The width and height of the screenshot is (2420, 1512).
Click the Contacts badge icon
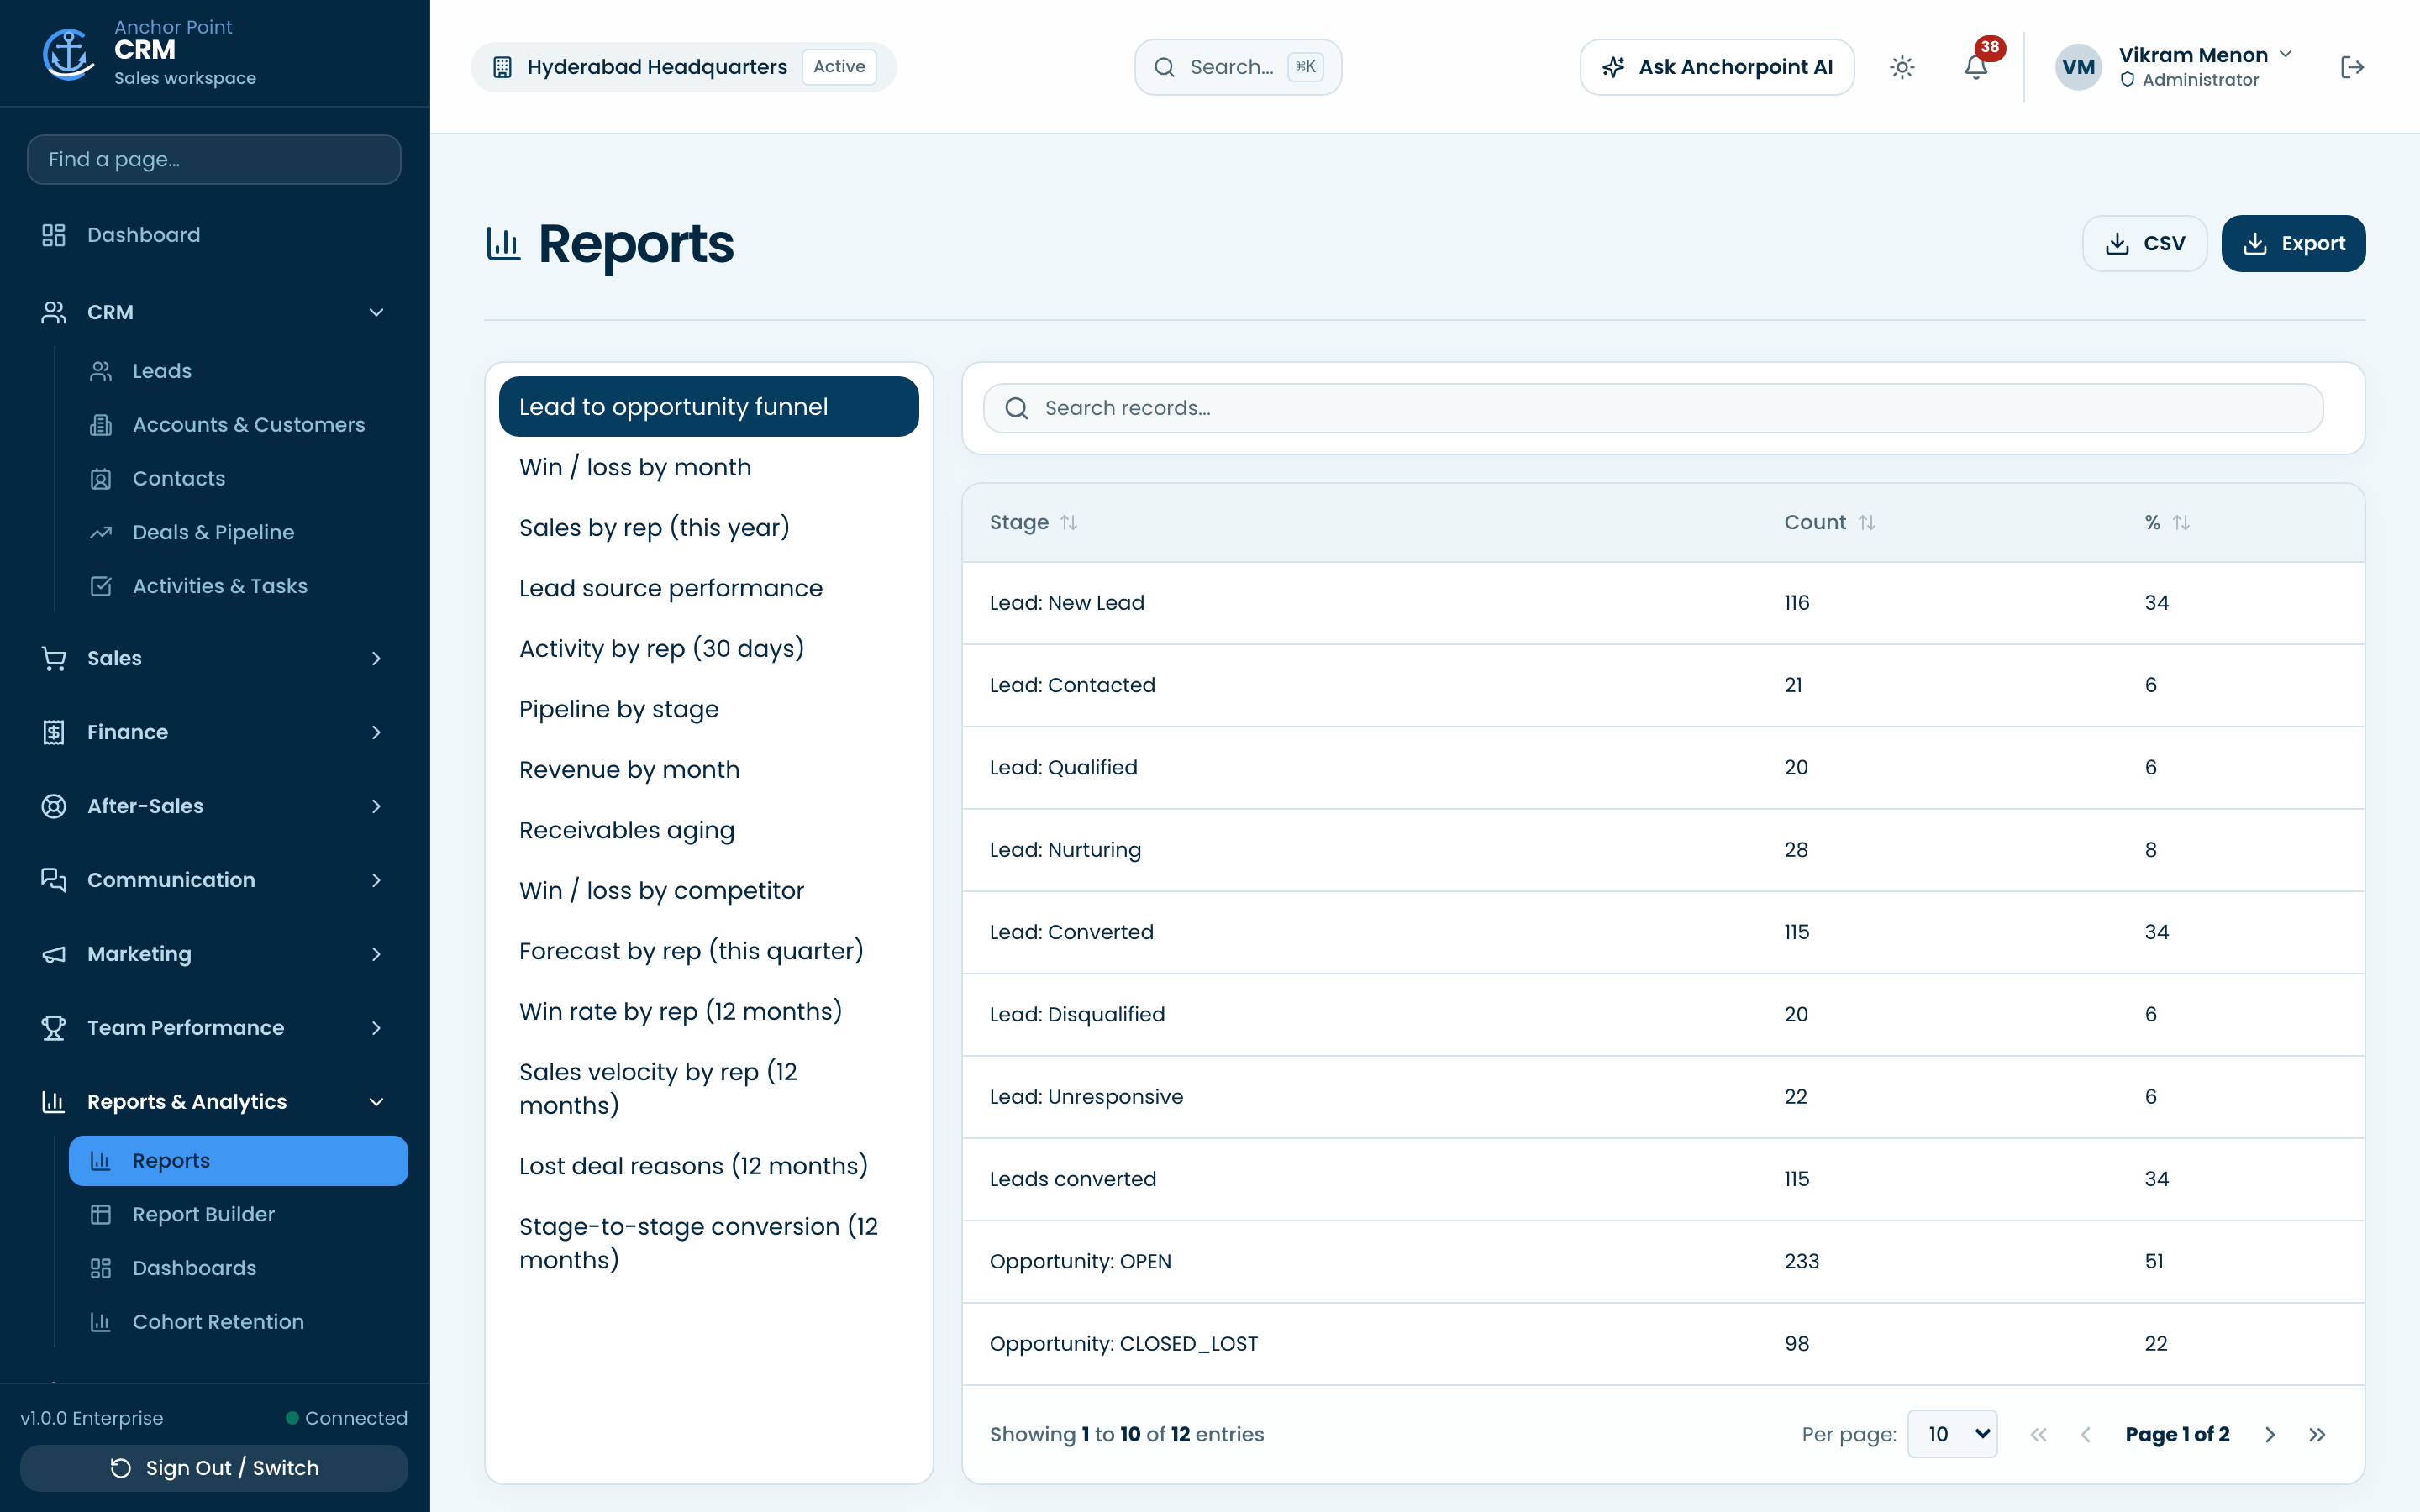coord(101,479)
